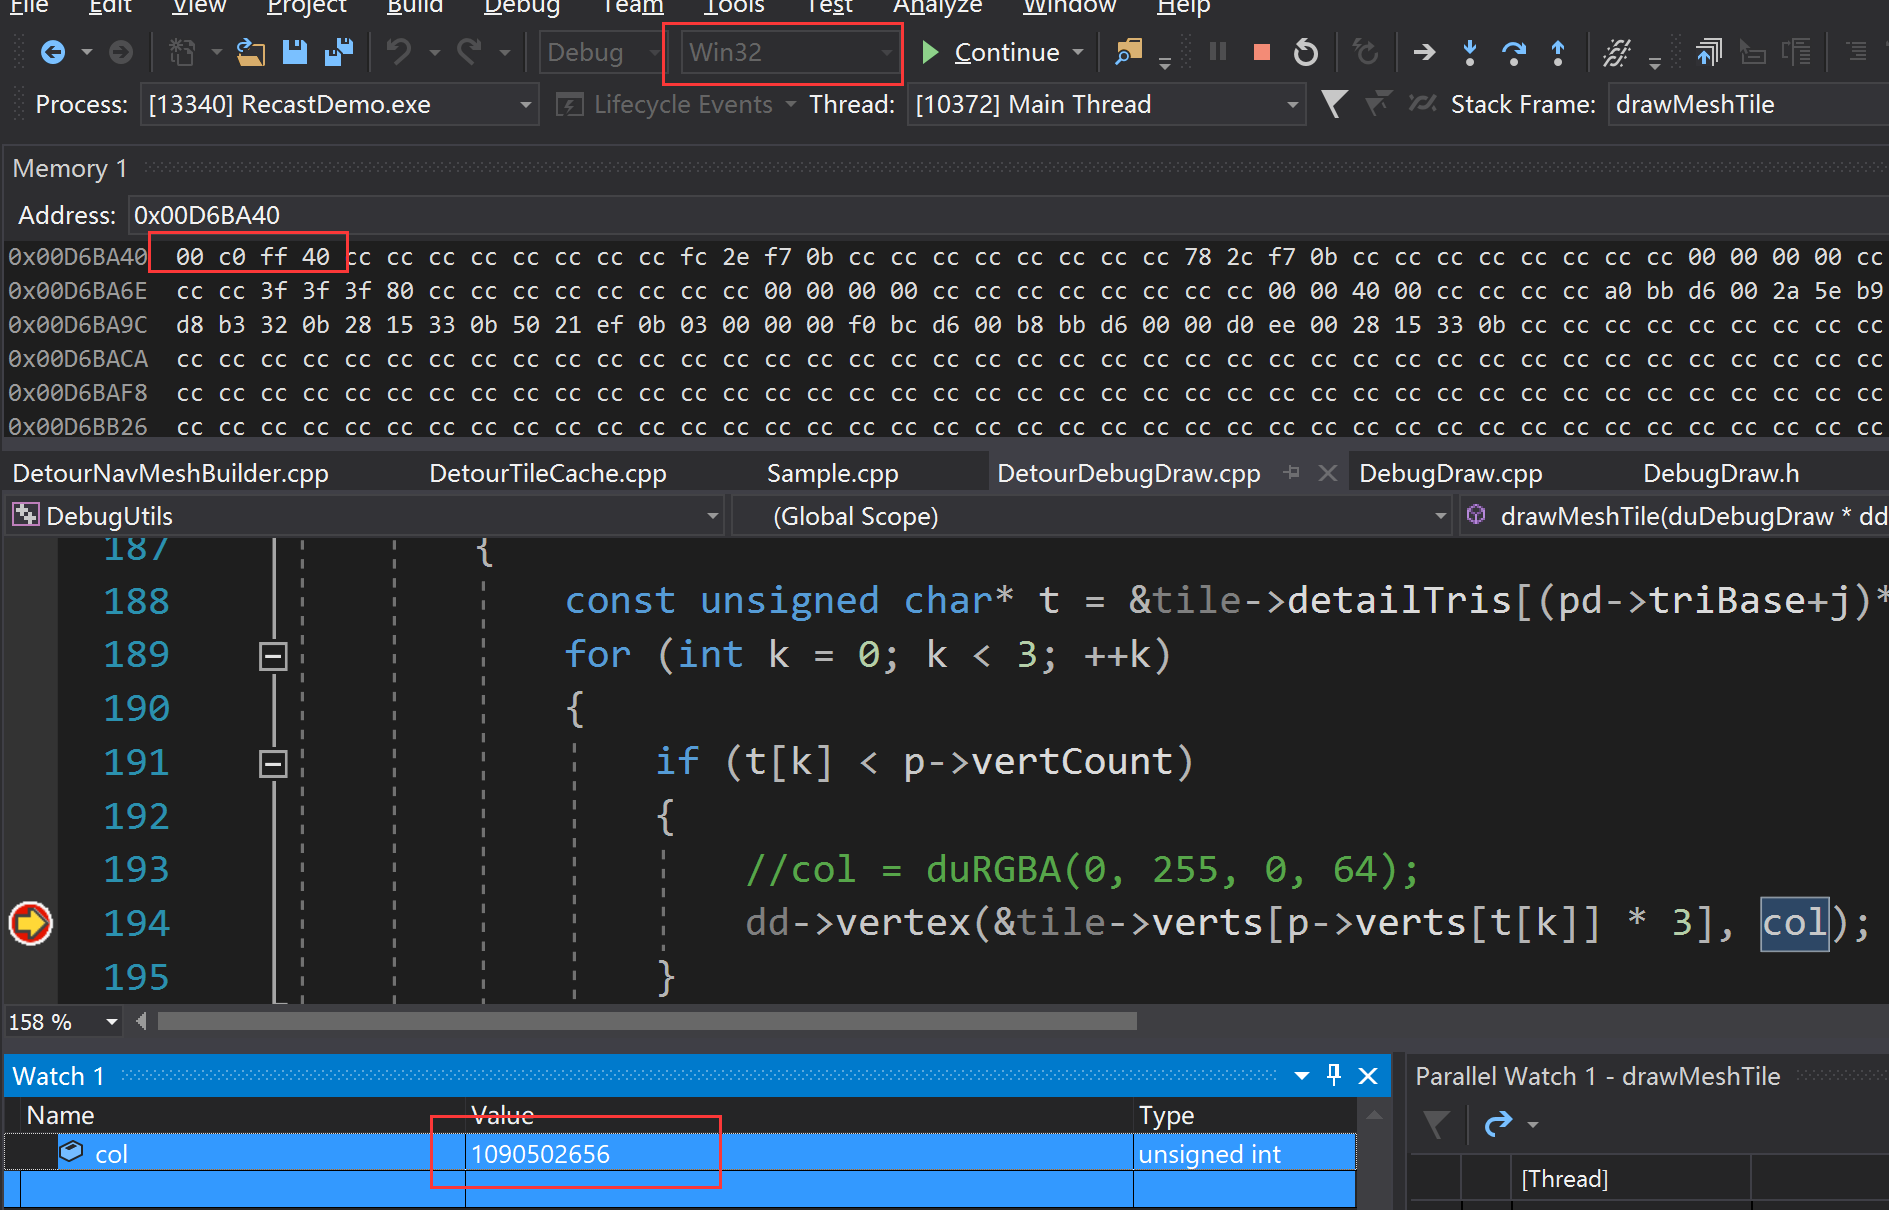Click the Find in Files icon

tap(1129, 52)
